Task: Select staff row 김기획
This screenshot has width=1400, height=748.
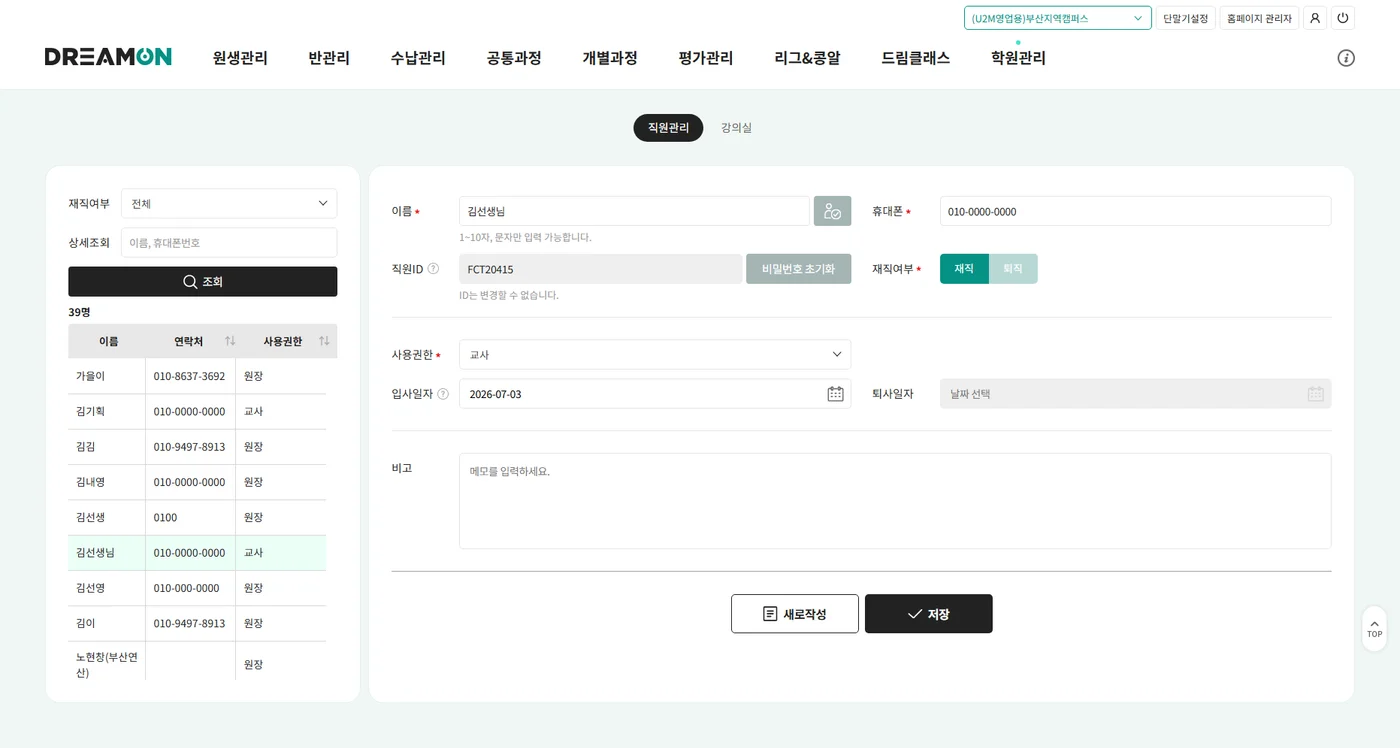Action: pos(197,411)
